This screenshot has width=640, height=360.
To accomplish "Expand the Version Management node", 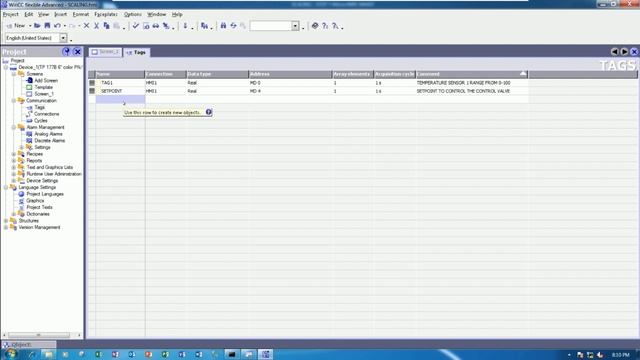I will pyautogui.click(x=6, y=227).
